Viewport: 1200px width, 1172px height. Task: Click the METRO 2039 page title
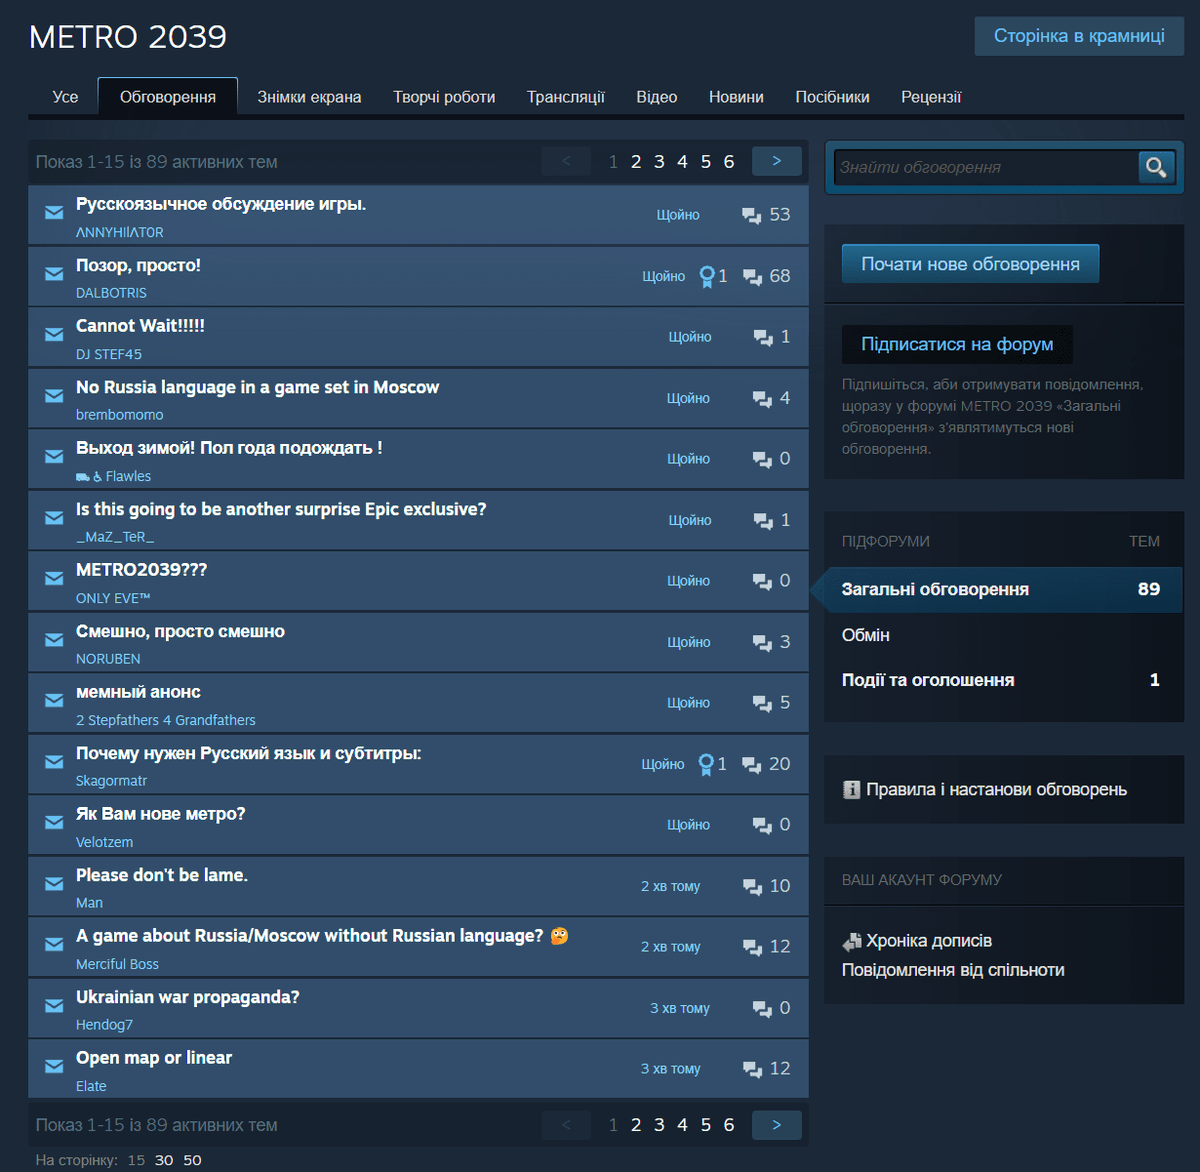[128, 37]
